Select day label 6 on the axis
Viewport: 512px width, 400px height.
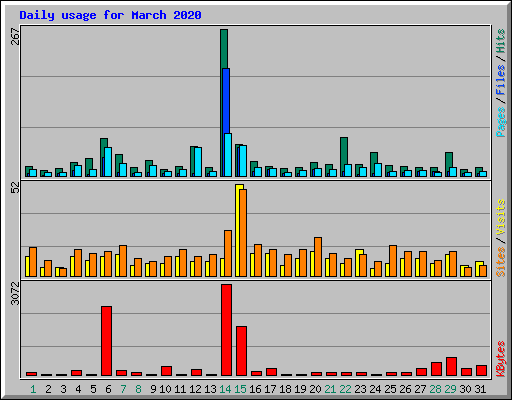point(108,389)
